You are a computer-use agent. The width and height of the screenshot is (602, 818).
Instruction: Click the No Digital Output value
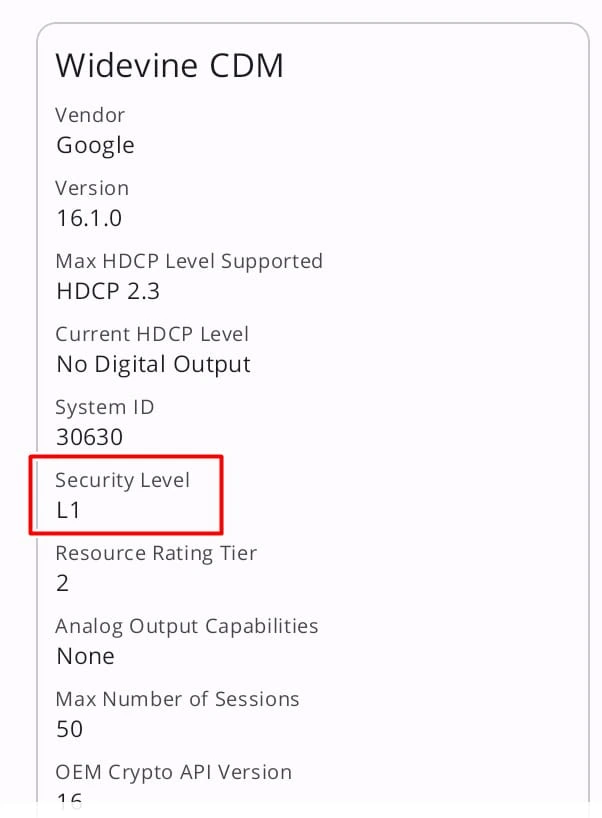click(x=153, y=364)
